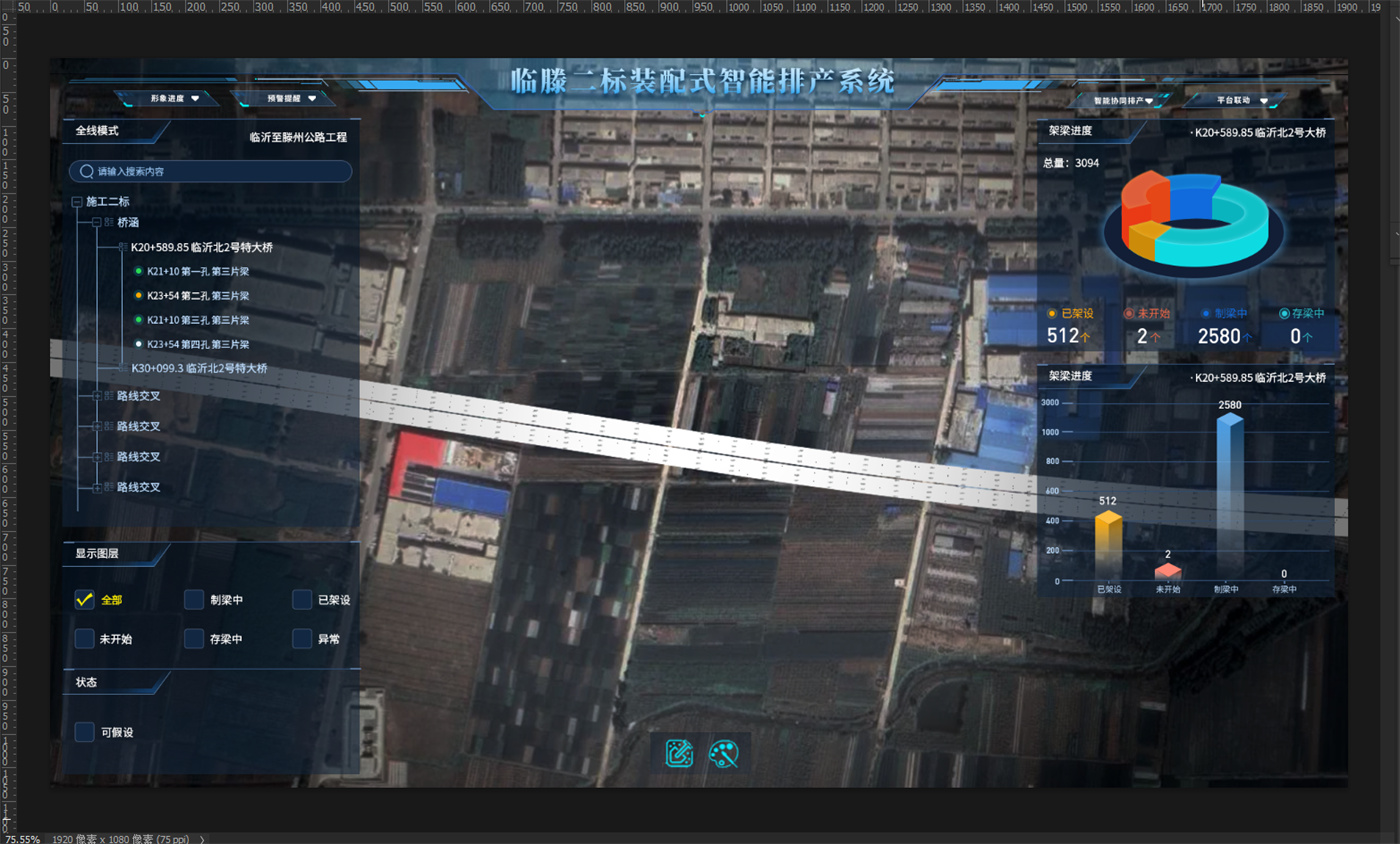Click the list icon beside 桥涵

coord(109,223)
